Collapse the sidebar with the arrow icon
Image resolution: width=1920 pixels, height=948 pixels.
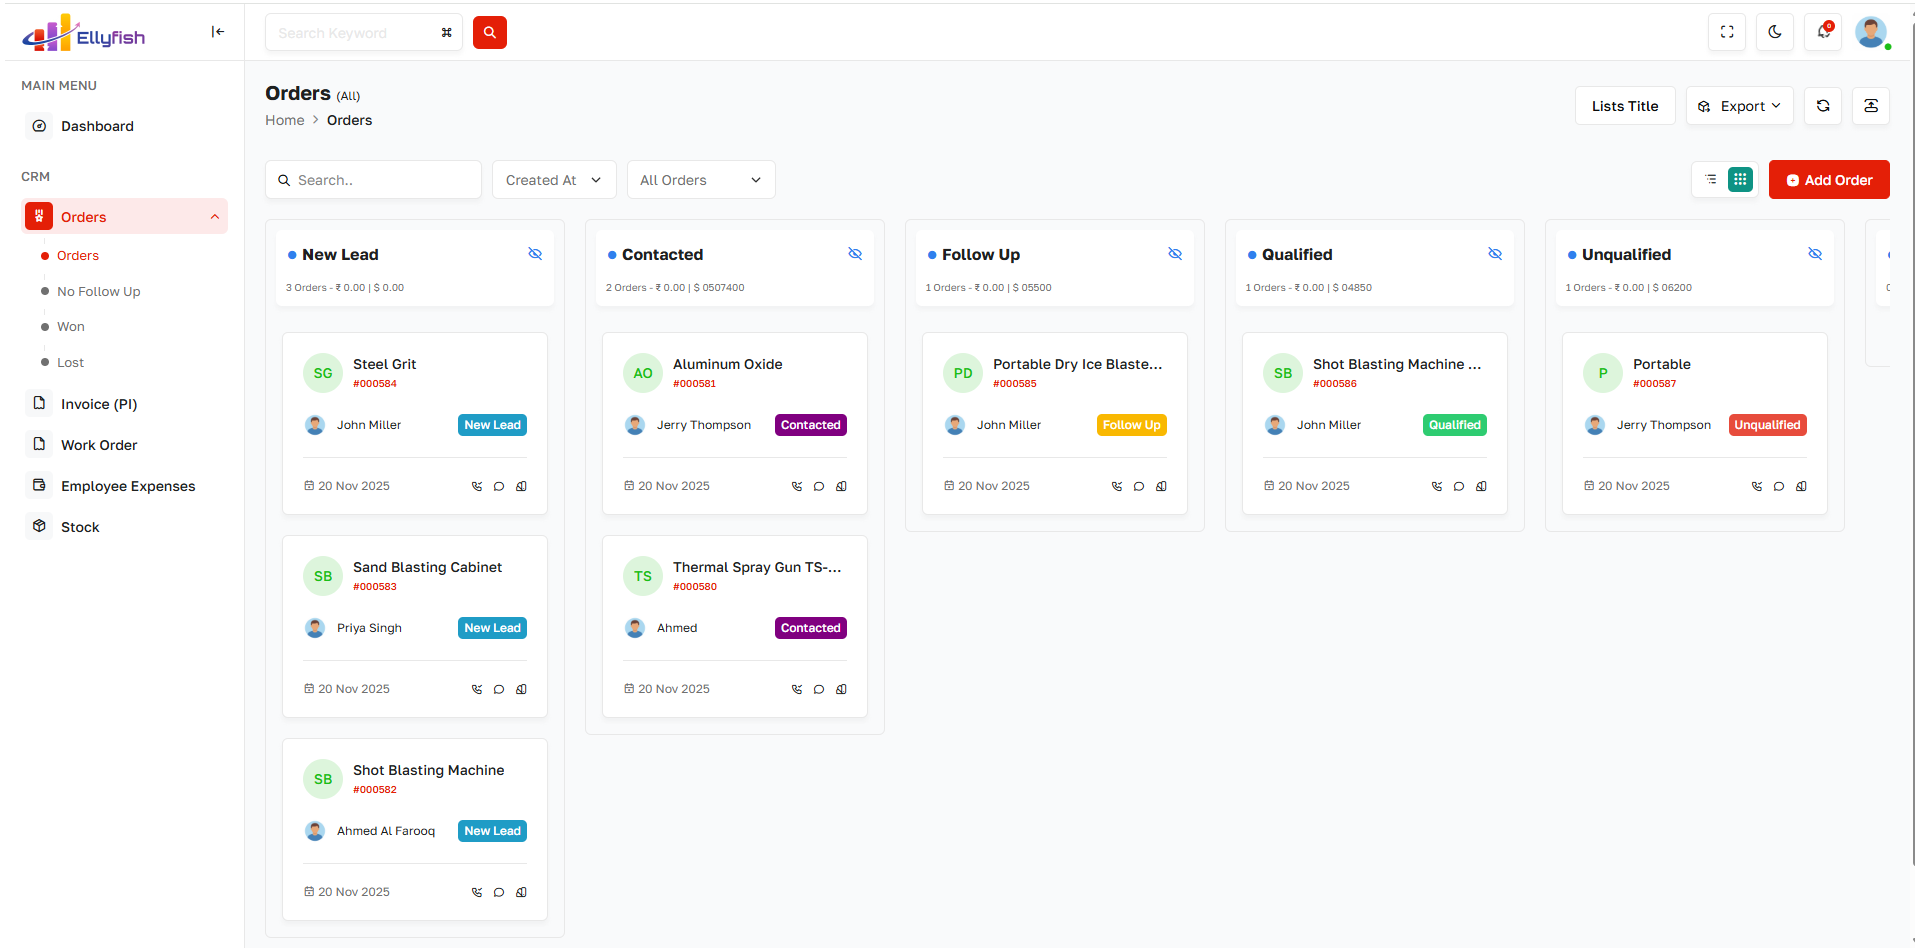217,32
